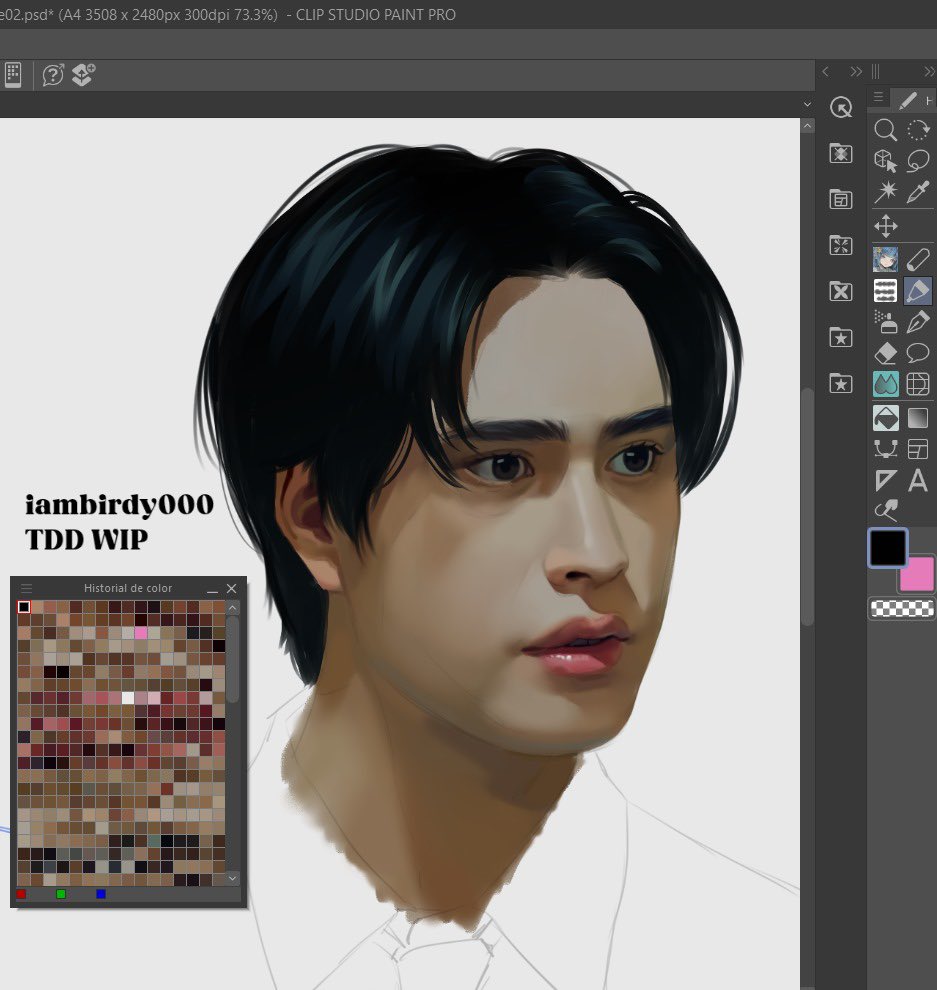The width and height of the screenshot is (937, 990).
Task: Select the Ruler triangle tool
Action: click(885, 480)
